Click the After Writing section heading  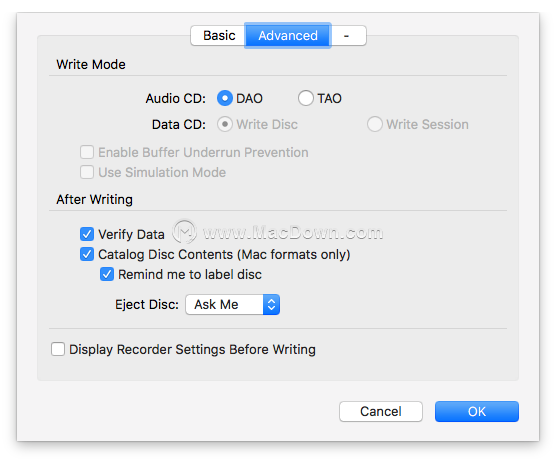pyautogui.click(x=94, y=200)
